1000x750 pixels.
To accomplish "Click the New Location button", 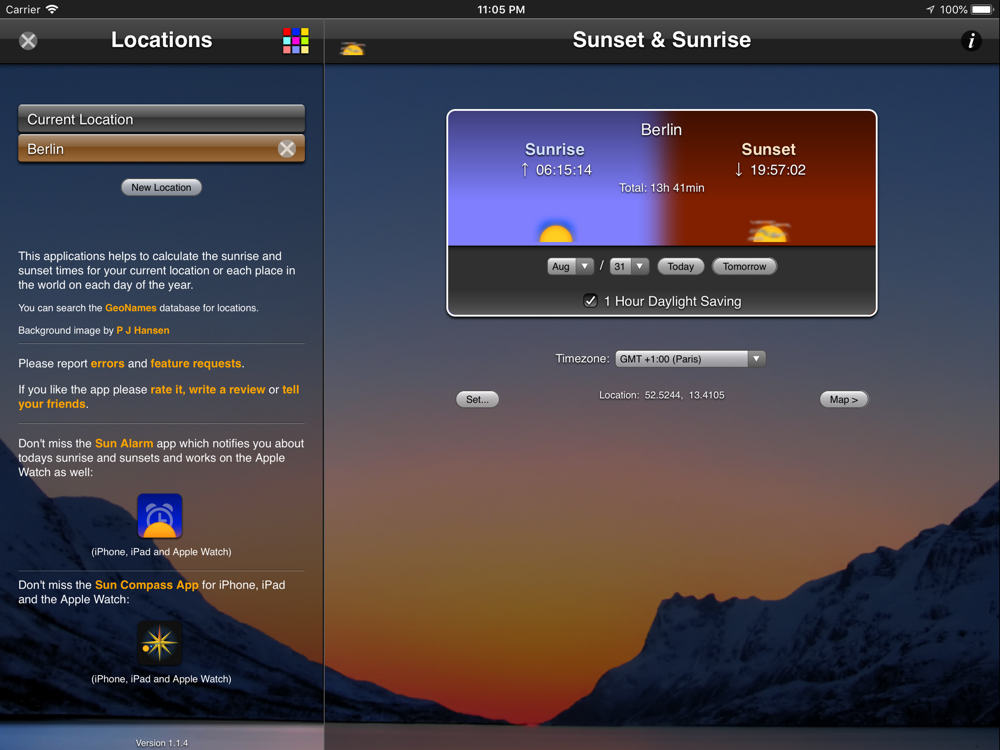I will coord(161,188).
